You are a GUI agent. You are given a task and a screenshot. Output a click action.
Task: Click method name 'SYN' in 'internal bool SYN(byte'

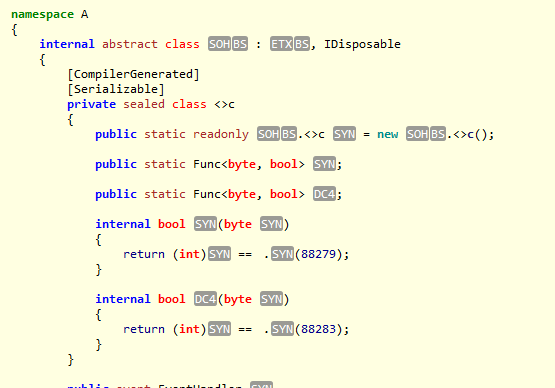pos(205,224)
